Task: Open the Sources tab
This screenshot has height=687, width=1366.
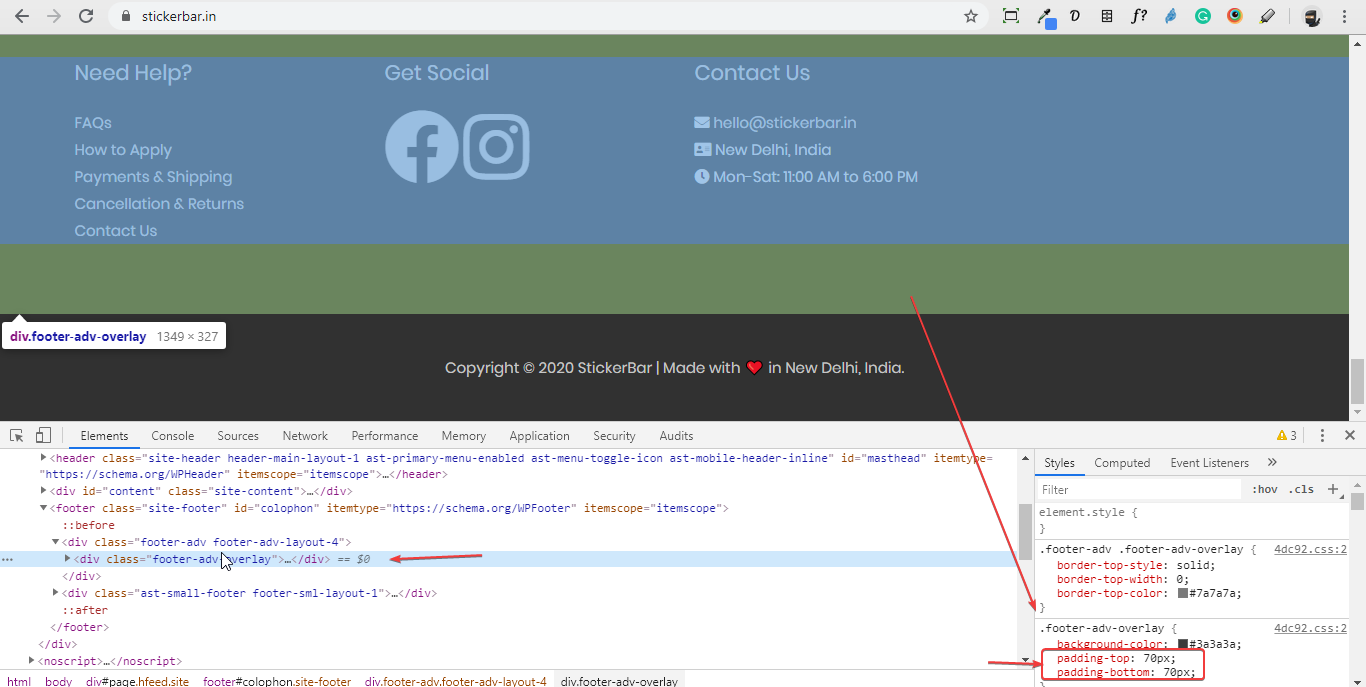Action: 238,435
